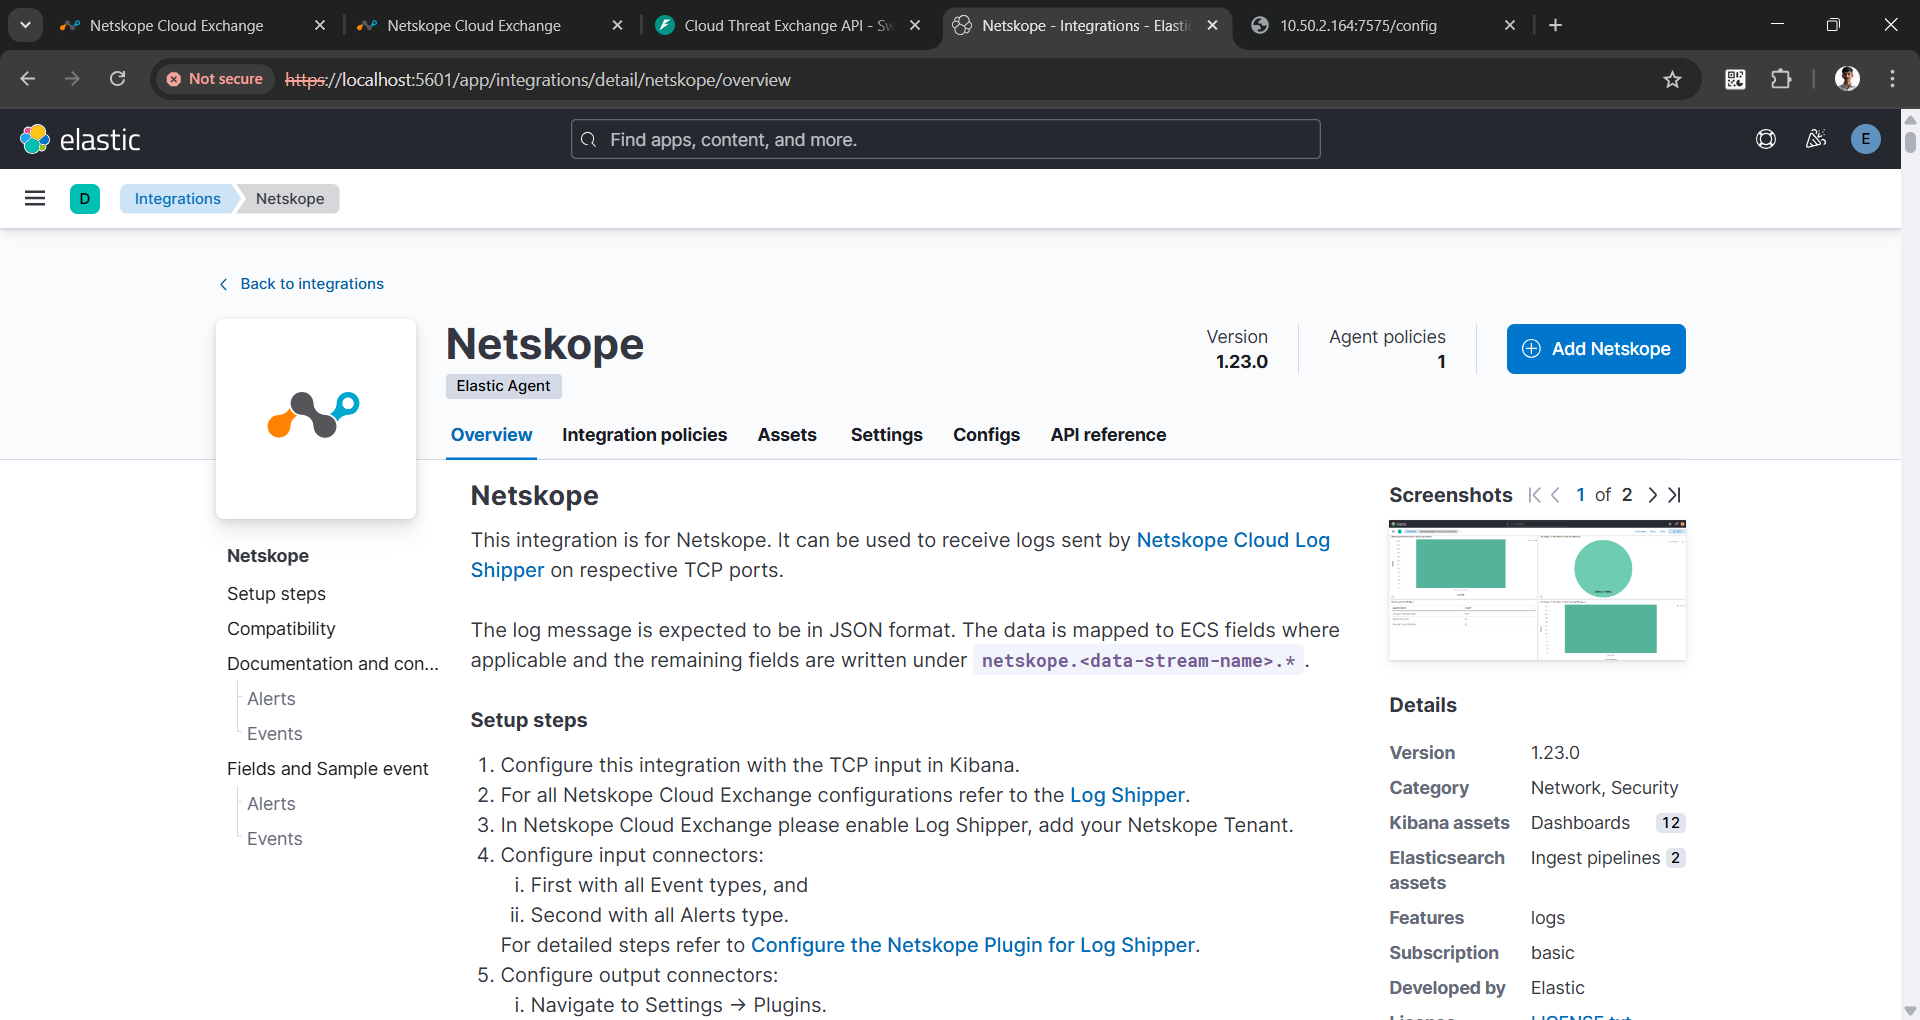The height and width of the screenshot is (1020, 1920).
Task: Open the API reference tab
Action: (1108, 435)
